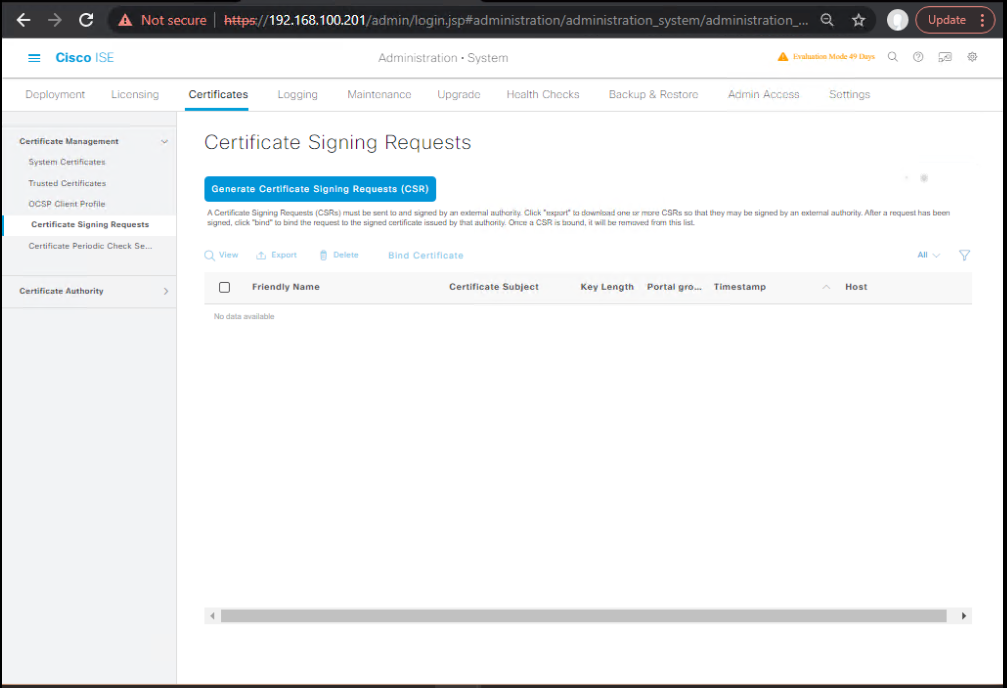This screenshot has width=1007, height=688.
Task: Open the Maintenance tab
Action: tap(380, 94)
